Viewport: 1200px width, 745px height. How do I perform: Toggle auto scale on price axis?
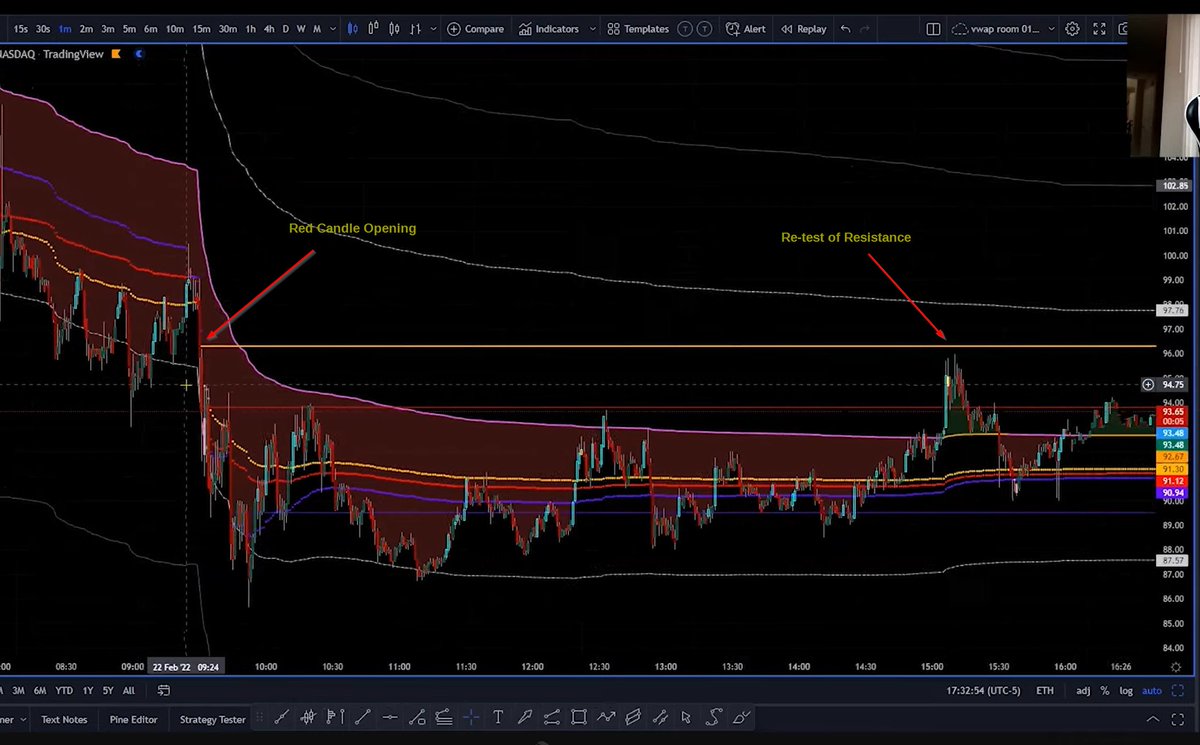[1151, 690]
